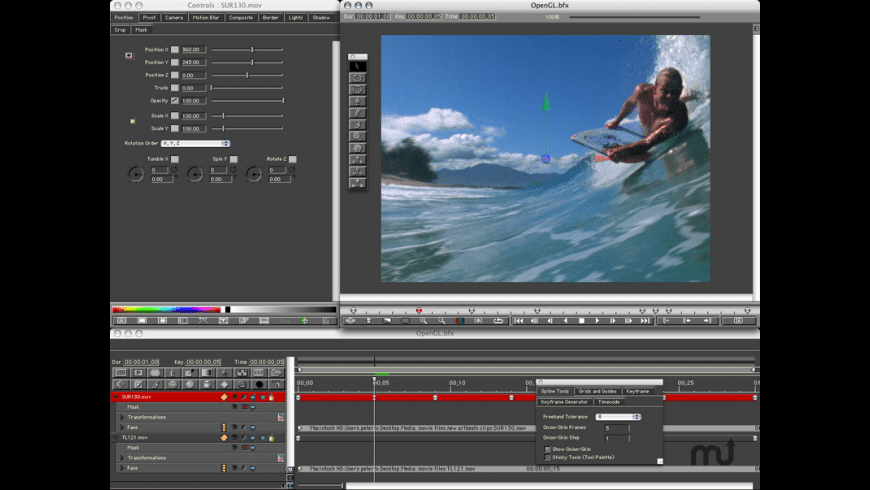Image resolution: width=870 pixels, height=490 pixels.
Task: Switch to the Camera tab
Action: pos(174,18)
